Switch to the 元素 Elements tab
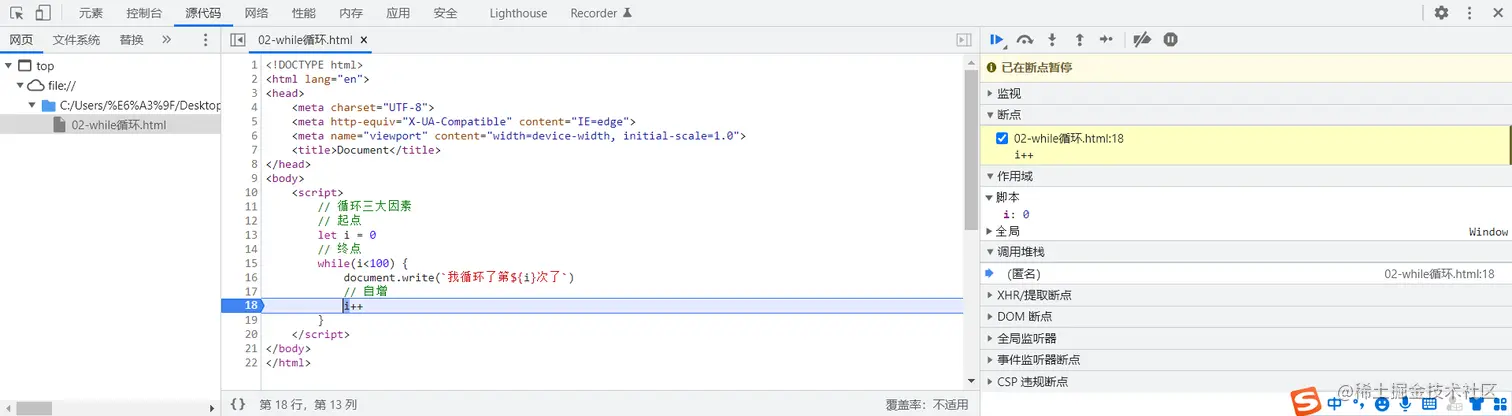 click(x=91, y=13)
